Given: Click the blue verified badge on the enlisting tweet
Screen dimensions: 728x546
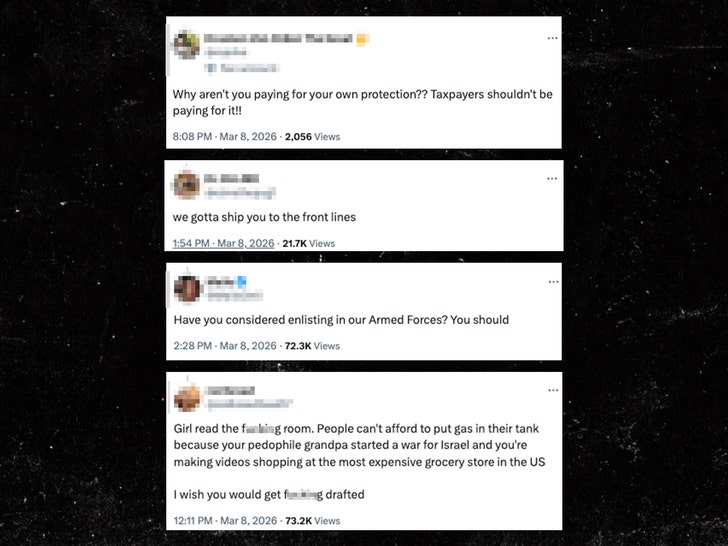Looking at the screenshot, I should pos(240,282).
